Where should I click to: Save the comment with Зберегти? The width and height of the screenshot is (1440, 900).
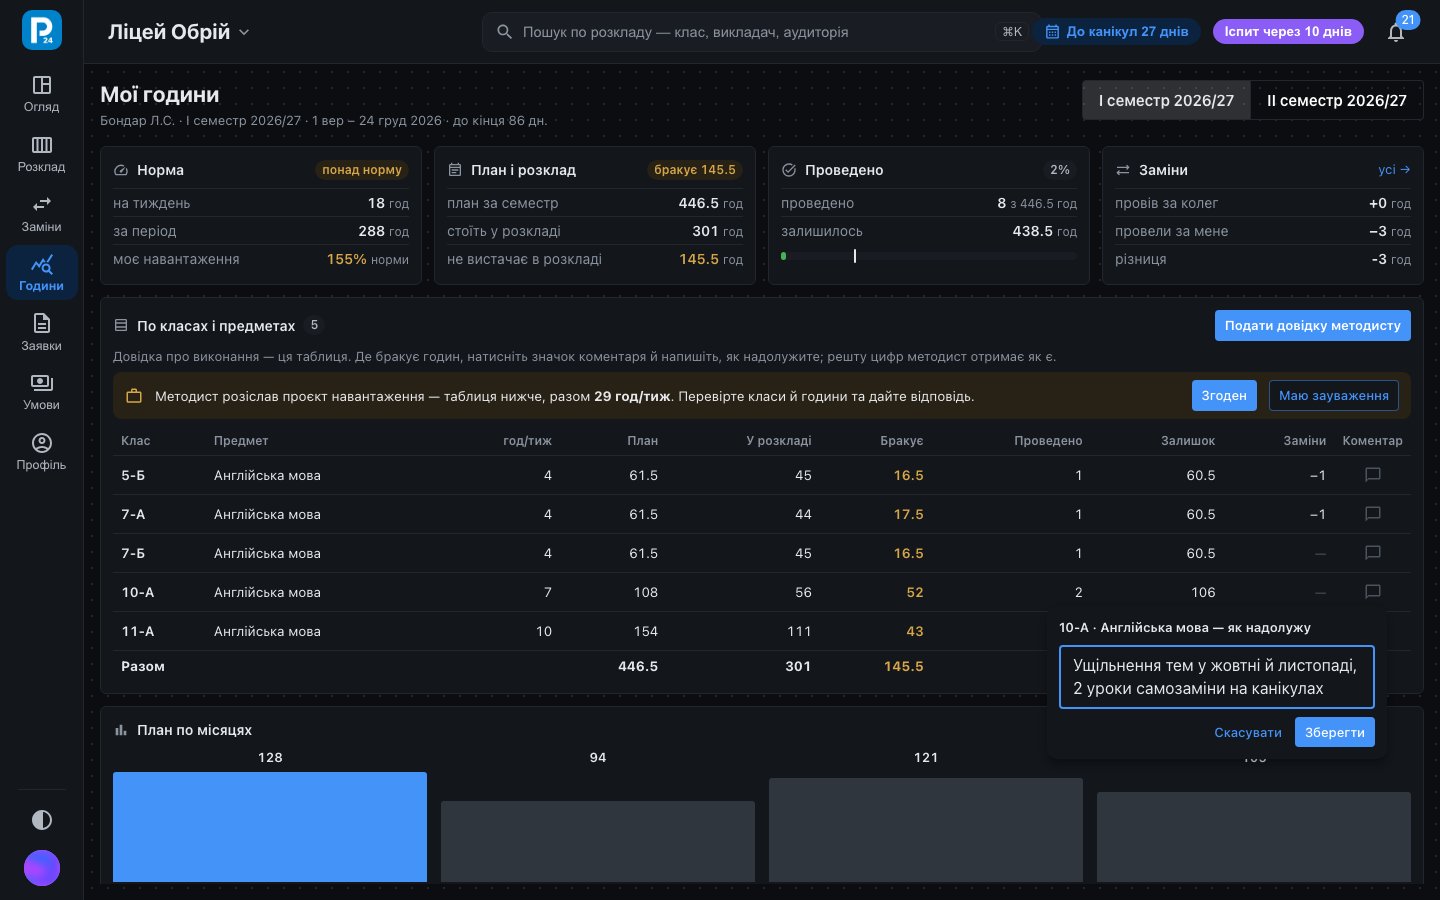(1335, 733)
